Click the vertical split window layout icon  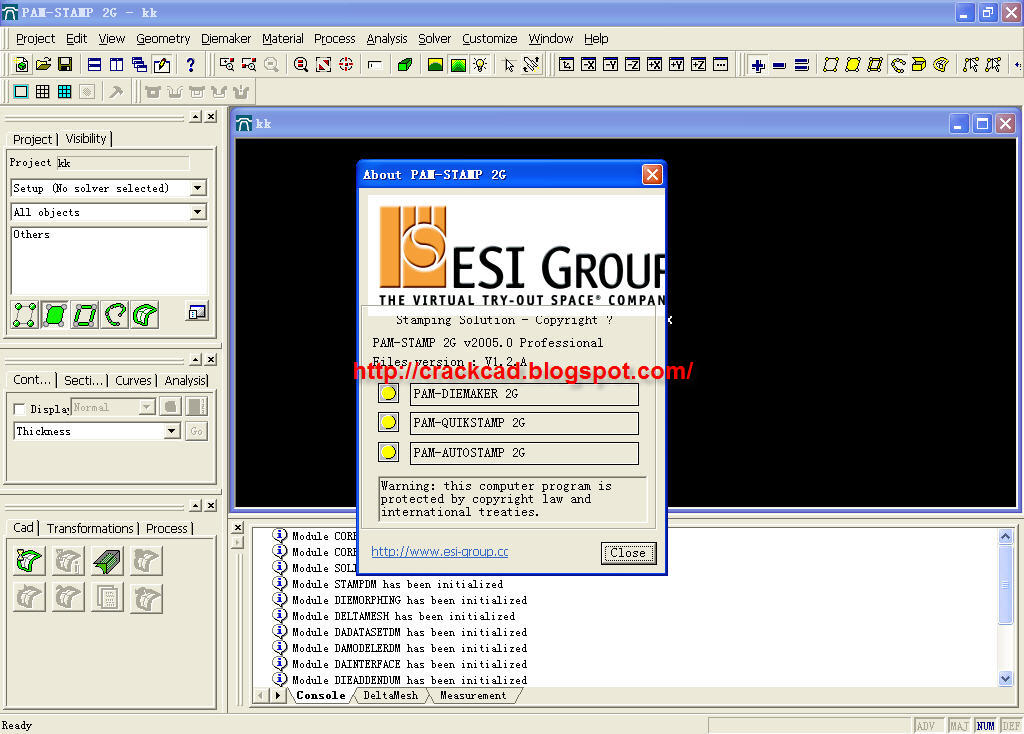(116, 64)
